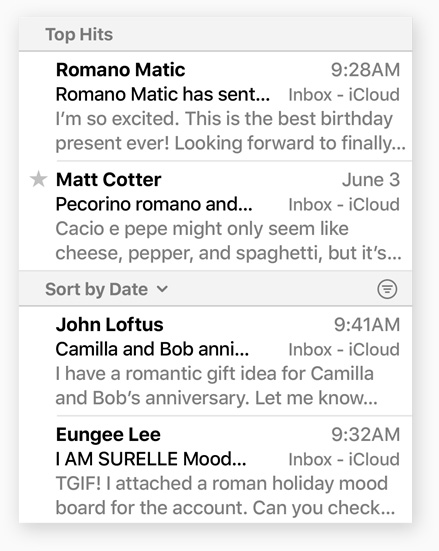Screen dimensions: 439x551
Task: Select Matt Cotter's Pecorino romano message
Action: 215,216
